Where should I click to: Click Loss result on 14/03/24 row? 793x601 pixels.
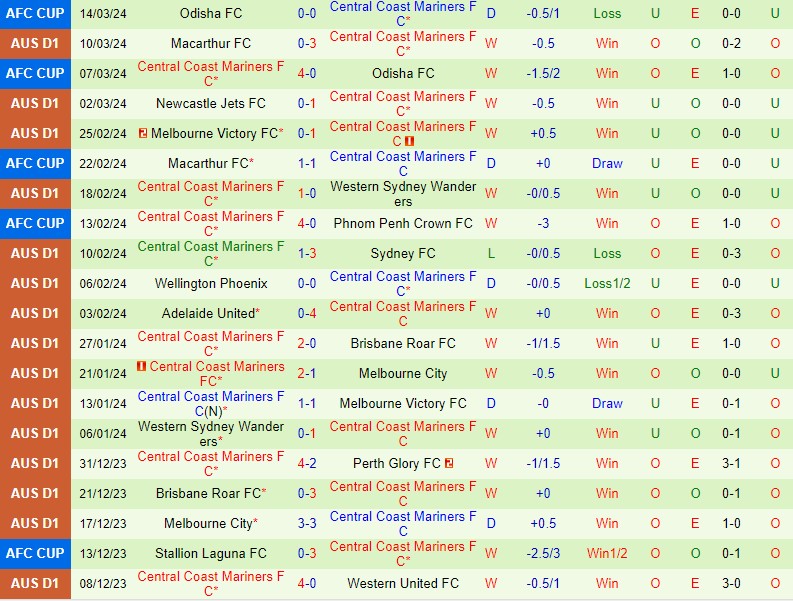(607, 14)
